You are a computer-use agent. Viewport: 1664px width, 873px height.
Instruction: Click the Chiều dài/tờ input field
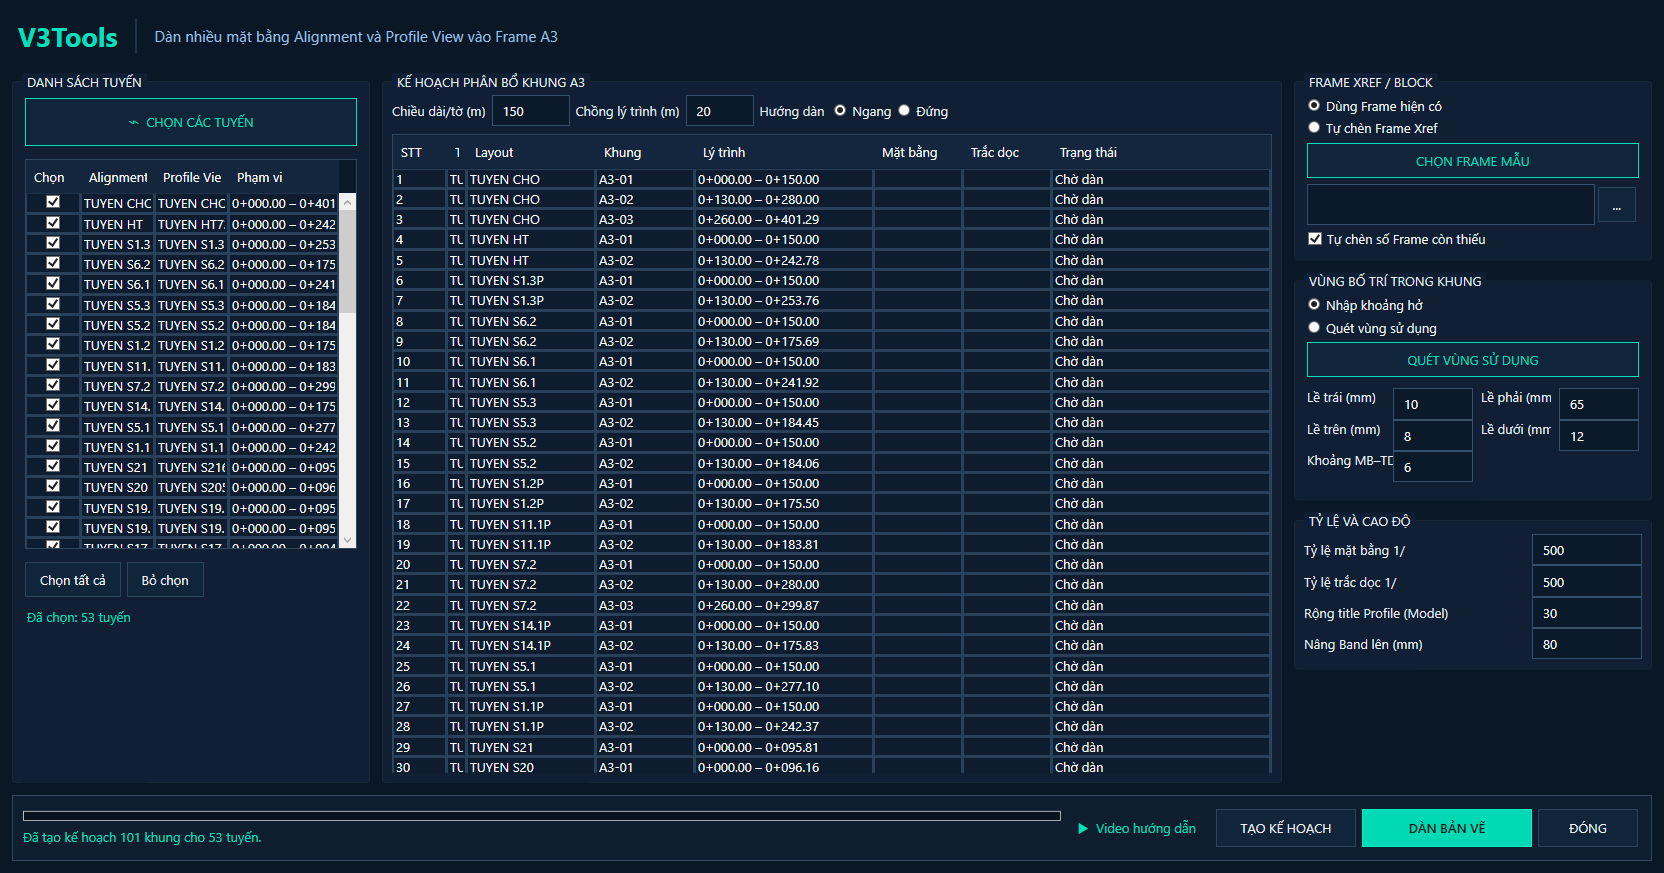[x=531, y=111]
